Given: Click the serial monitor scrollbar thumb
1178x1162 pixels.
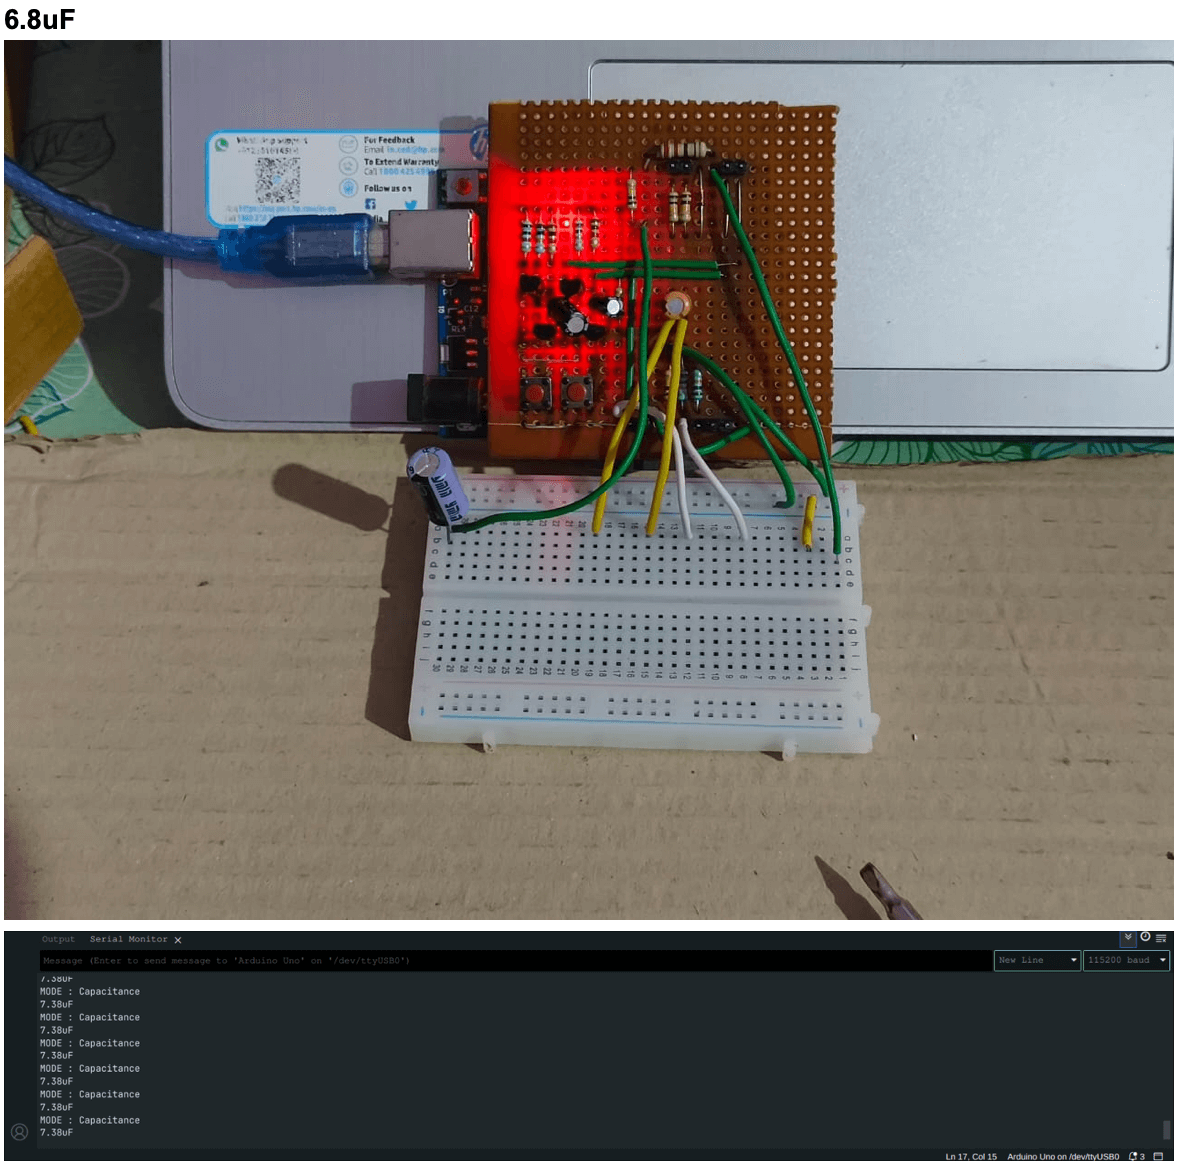Looking at the screenshot, I should click(1166, 1130).
